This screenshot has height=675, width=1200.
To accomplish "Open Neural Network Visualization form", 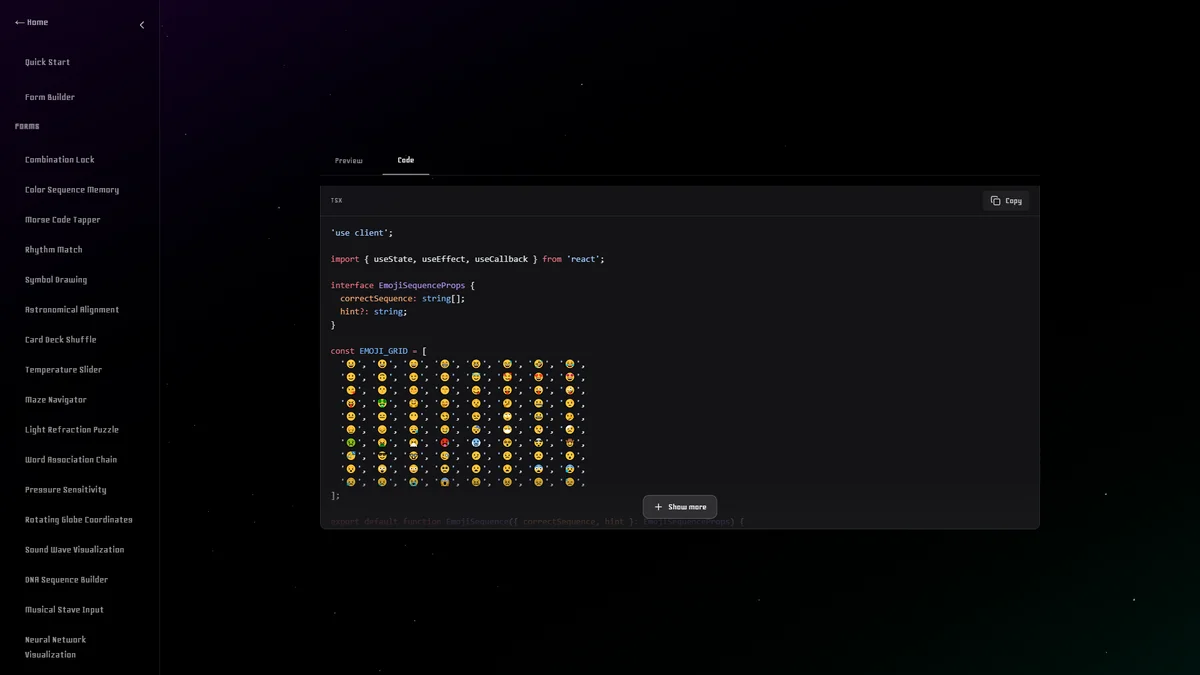I will [55, 647].
